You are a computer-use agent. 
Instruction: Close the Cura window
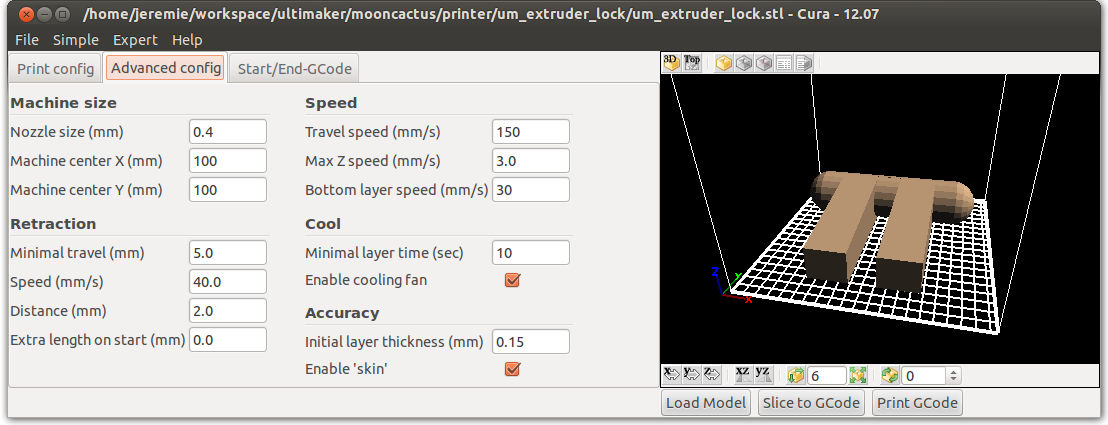25,13
